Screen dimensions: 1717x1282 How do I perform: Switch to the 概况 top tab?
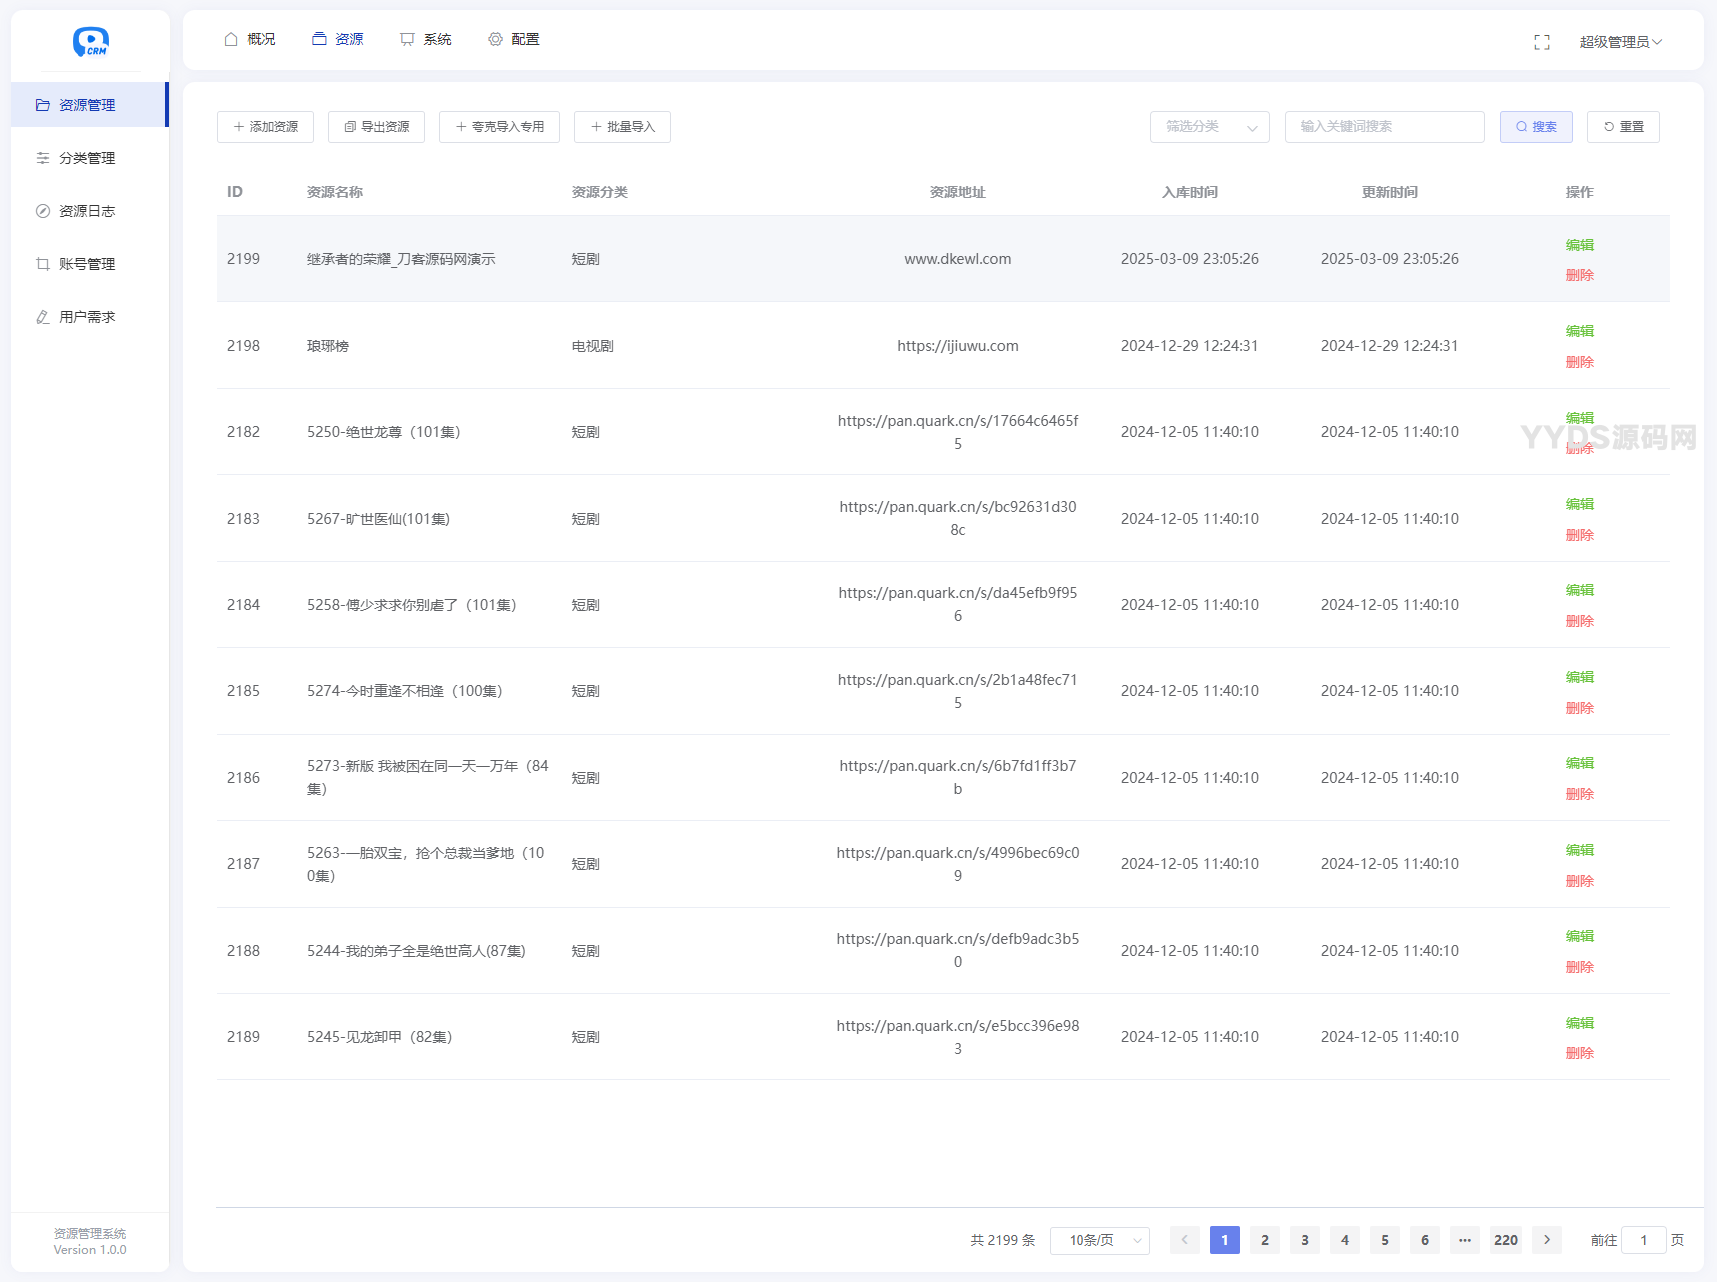250,39
